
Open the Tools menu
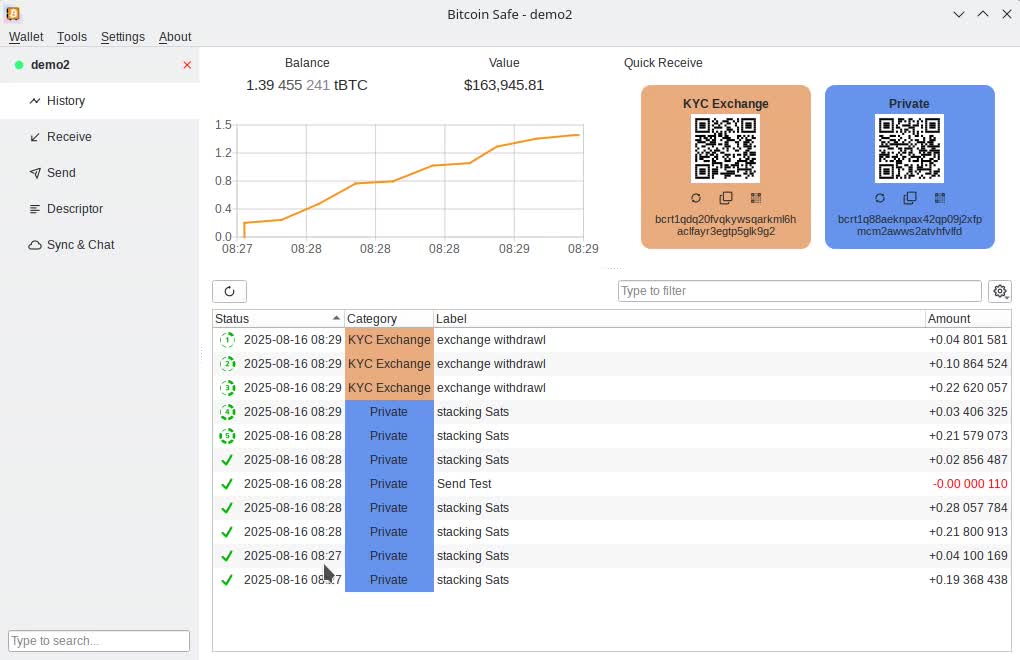tap(72, 37)
